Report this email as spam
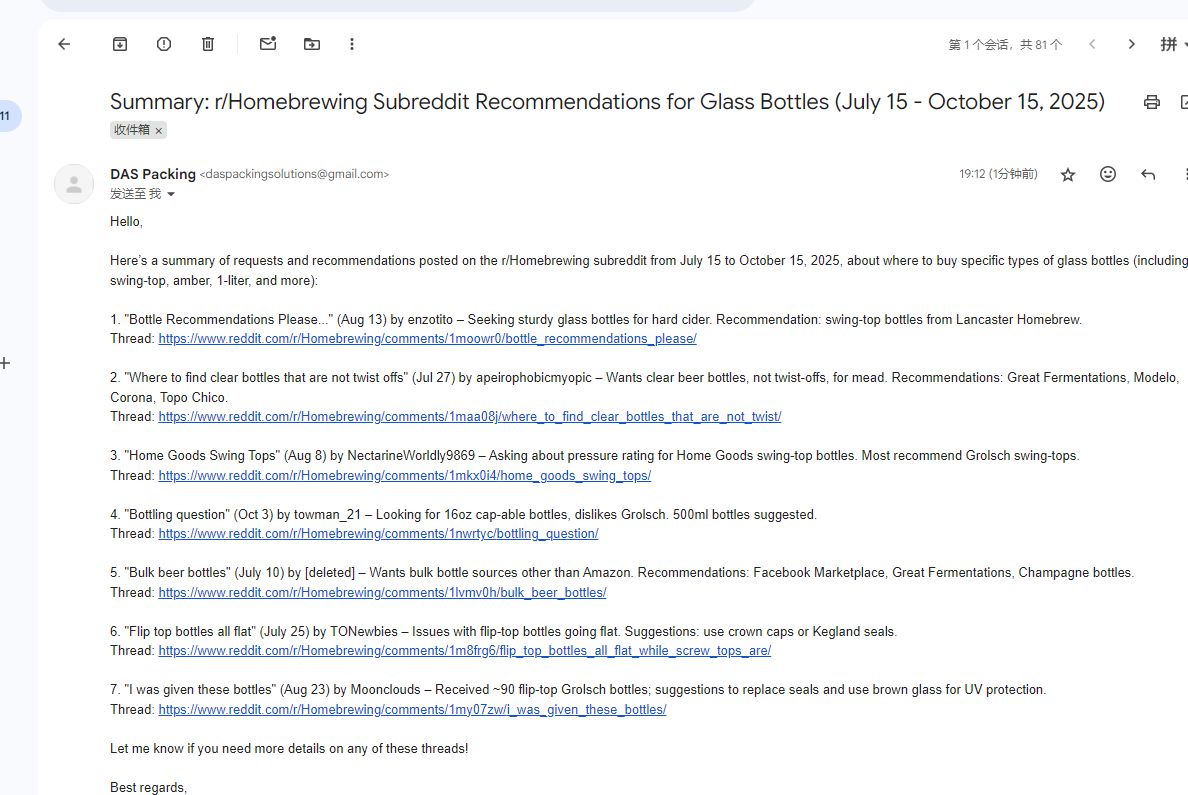 164,44
